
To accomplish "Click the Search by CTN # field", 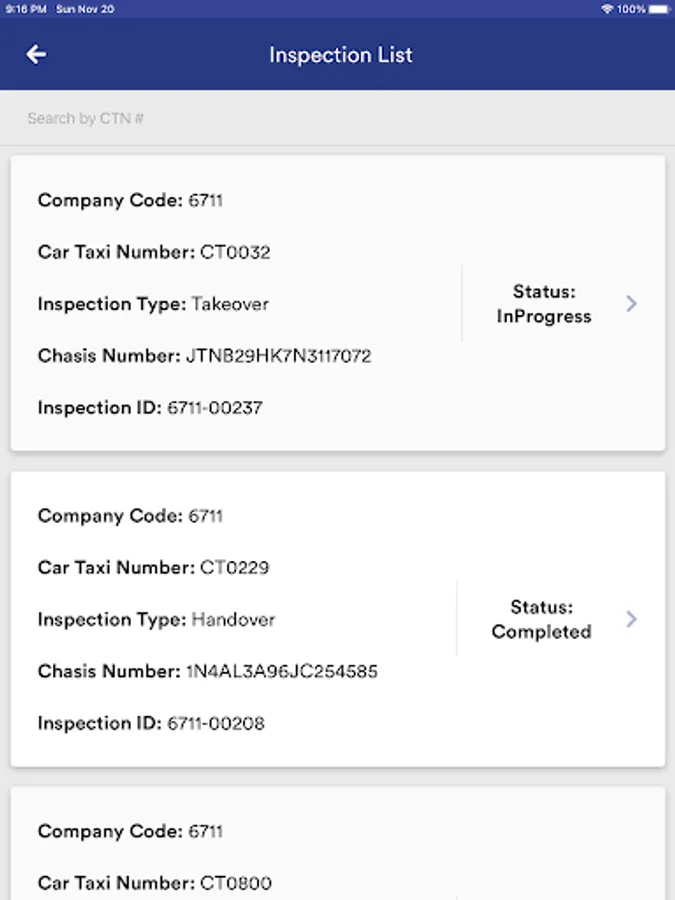I will 337,118.
